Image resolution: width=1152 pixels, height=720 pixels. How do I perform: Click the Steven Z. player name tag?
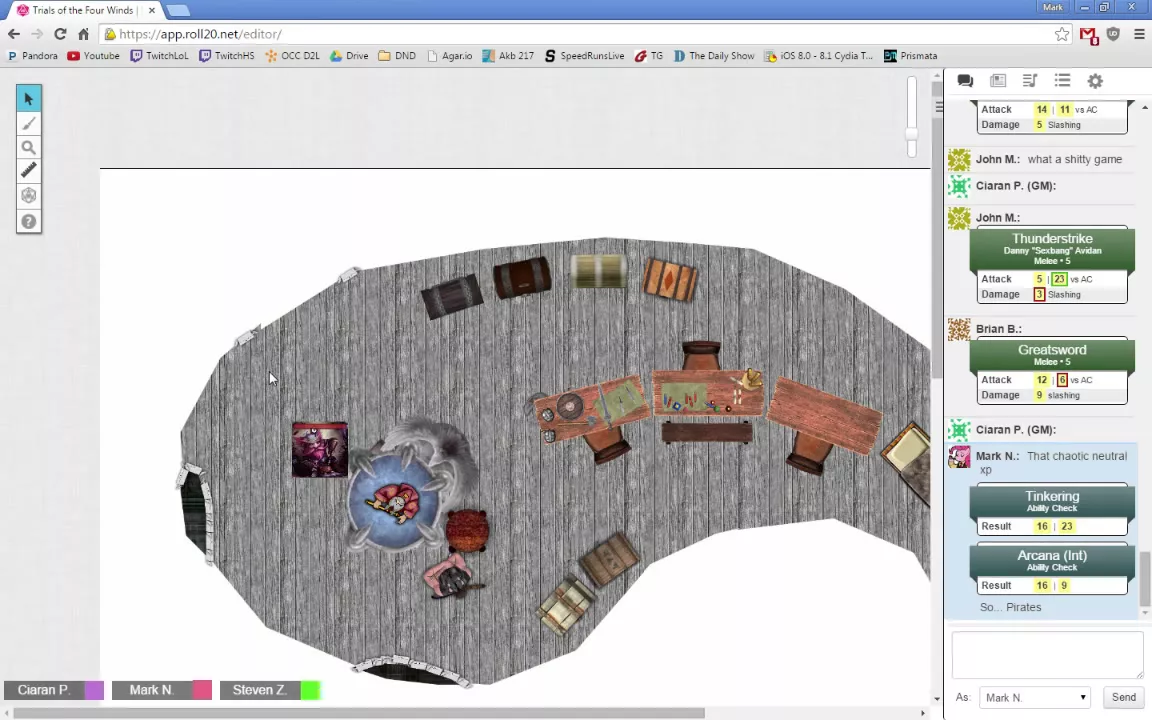tap(260, 690)
